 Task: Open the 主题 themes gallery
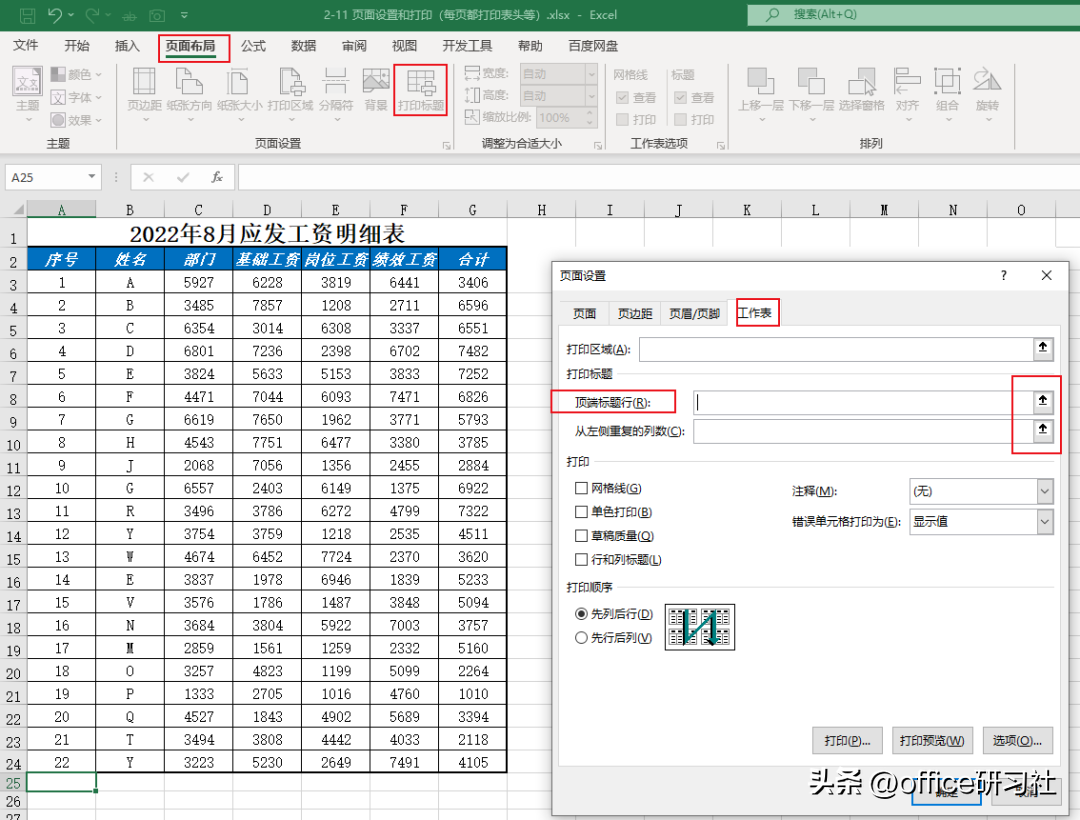click(28, 96)
